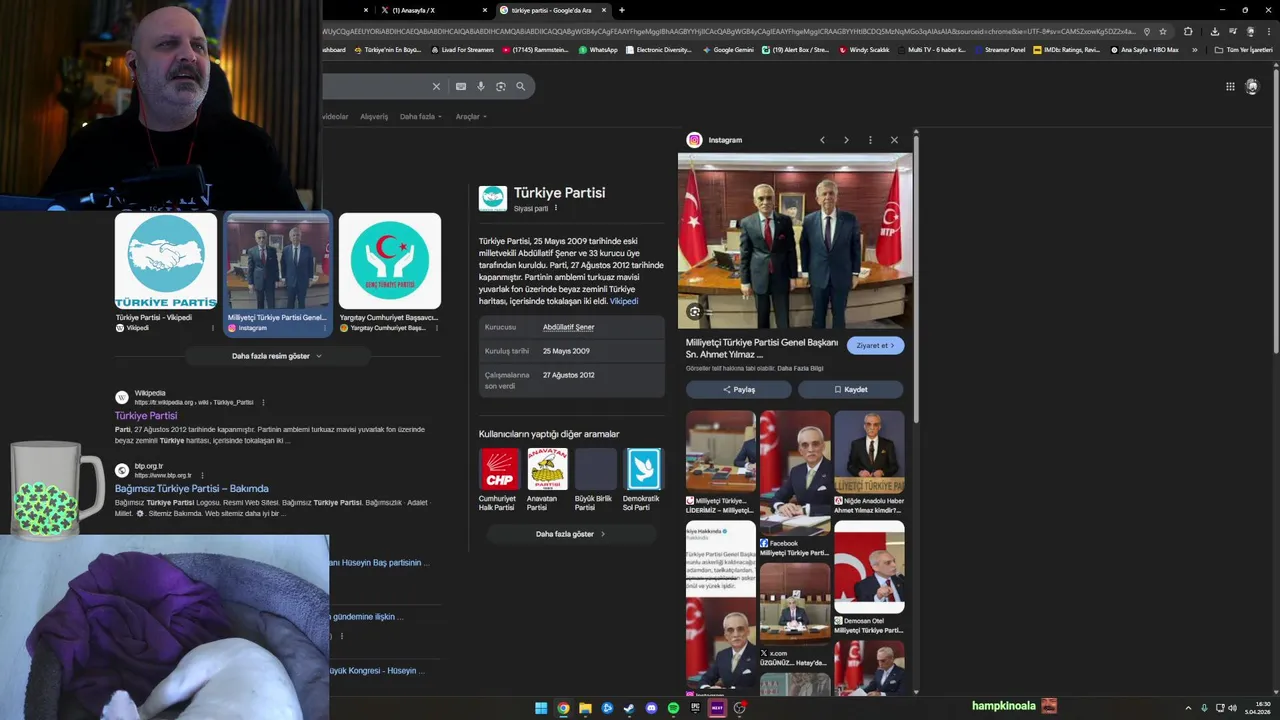The image size is (1280, 720).
Task: Submit search using the magnifier icon
Action: click(x=520, y=87)
